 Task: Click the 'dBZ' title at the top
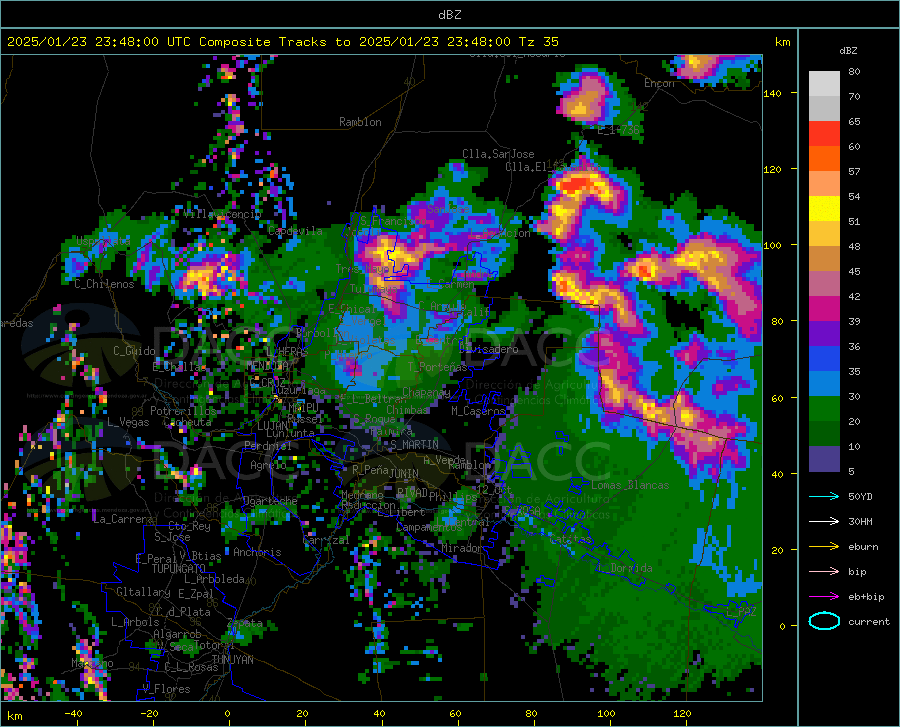(x=449, y=15)
